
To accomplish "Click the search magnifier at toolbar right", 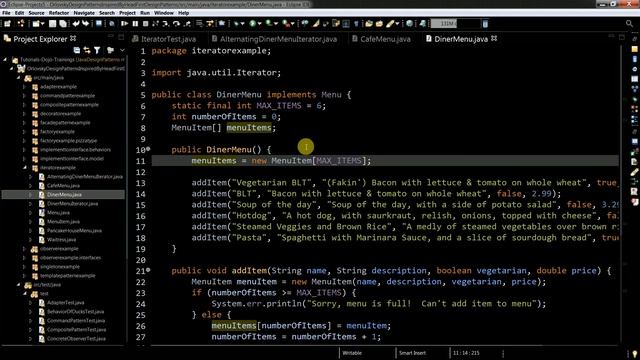I will point(629,24).
